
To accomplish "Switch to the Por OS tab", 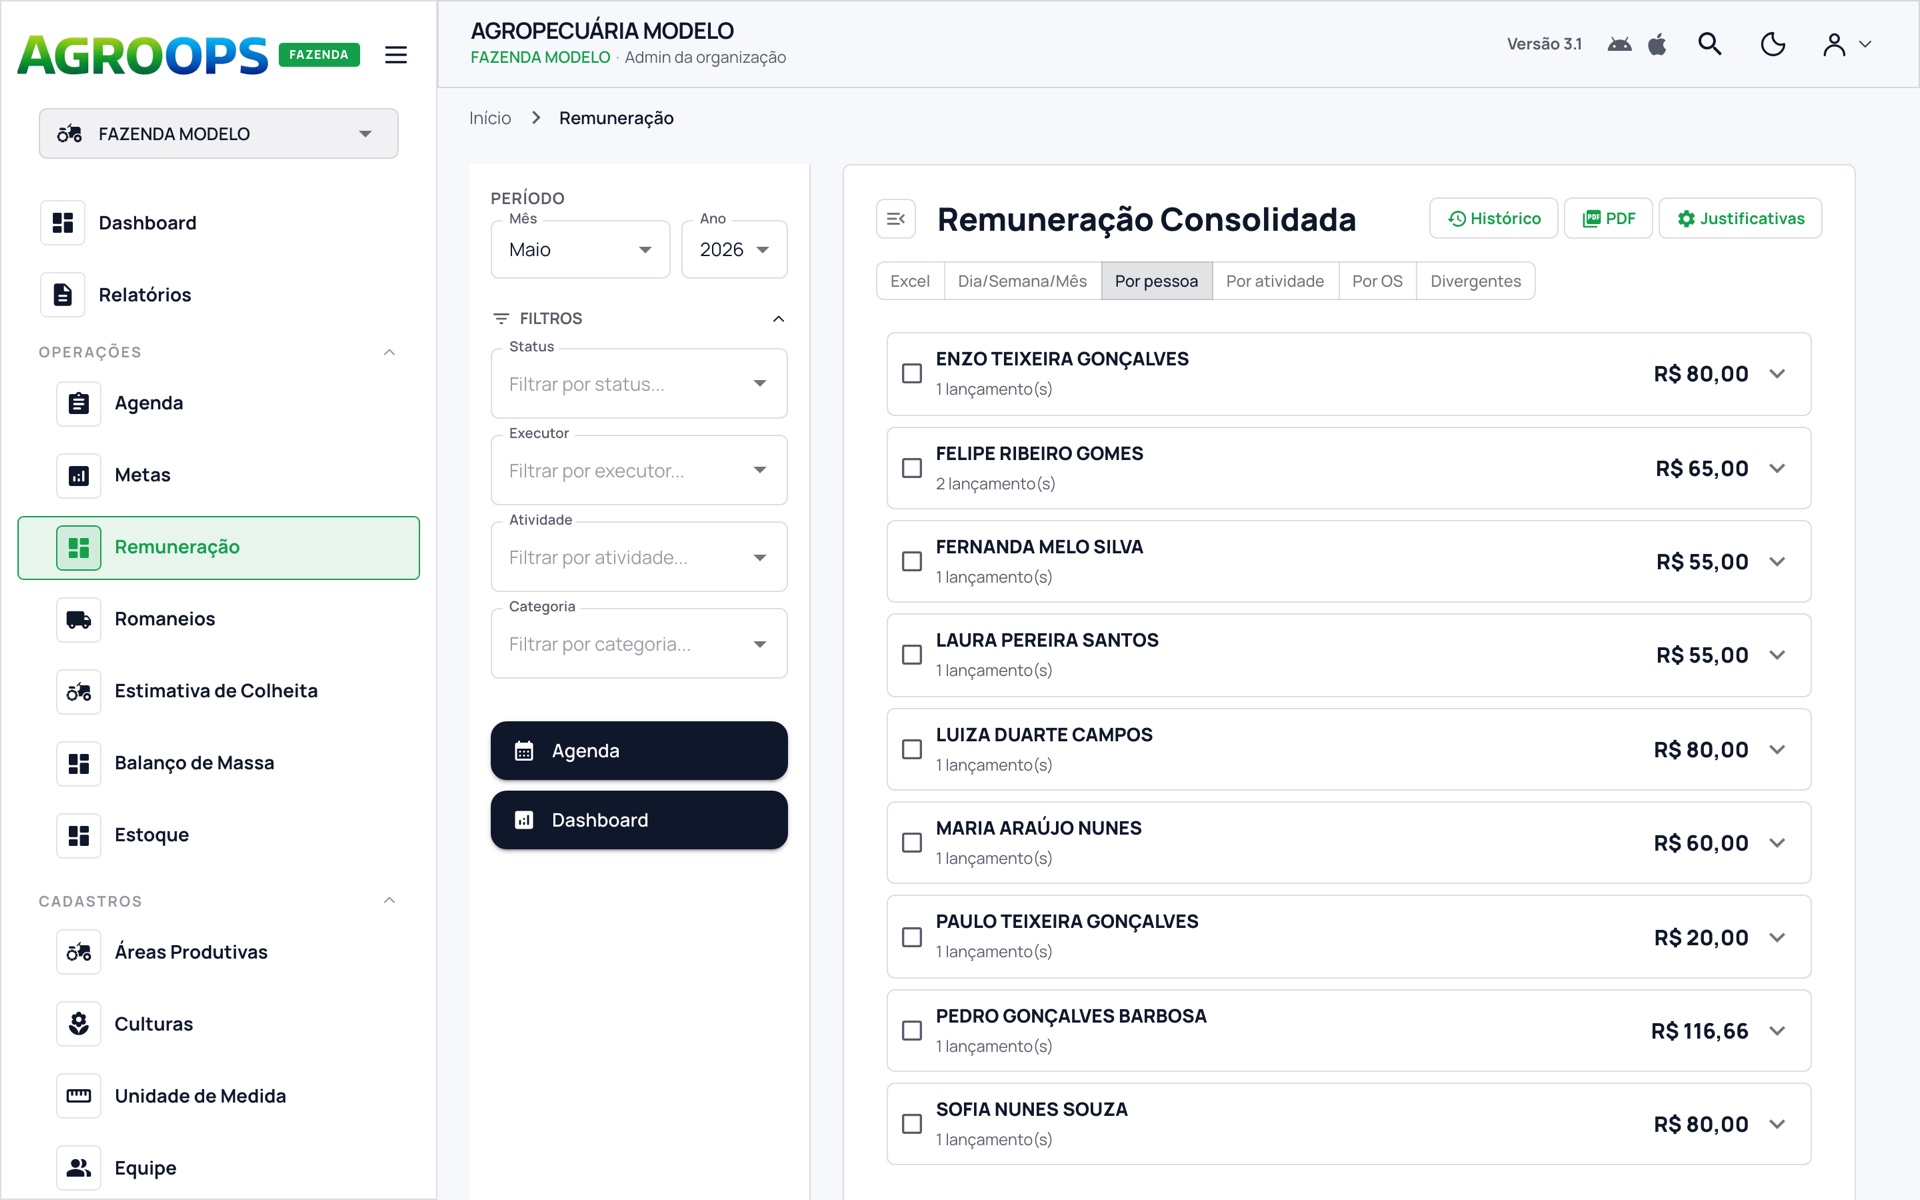I will 1377,281.
